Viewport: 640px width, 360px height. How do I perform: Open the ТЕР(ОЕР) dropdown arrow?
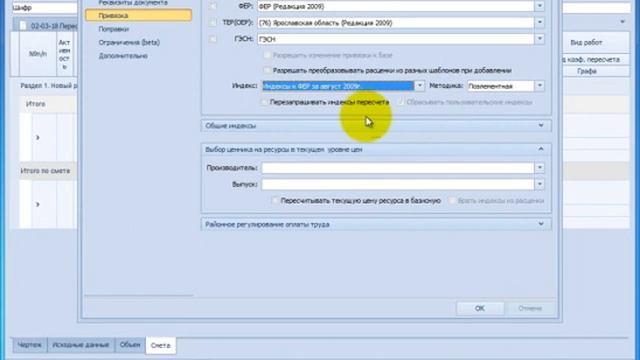pyautogui.click(x=540, y=22)
